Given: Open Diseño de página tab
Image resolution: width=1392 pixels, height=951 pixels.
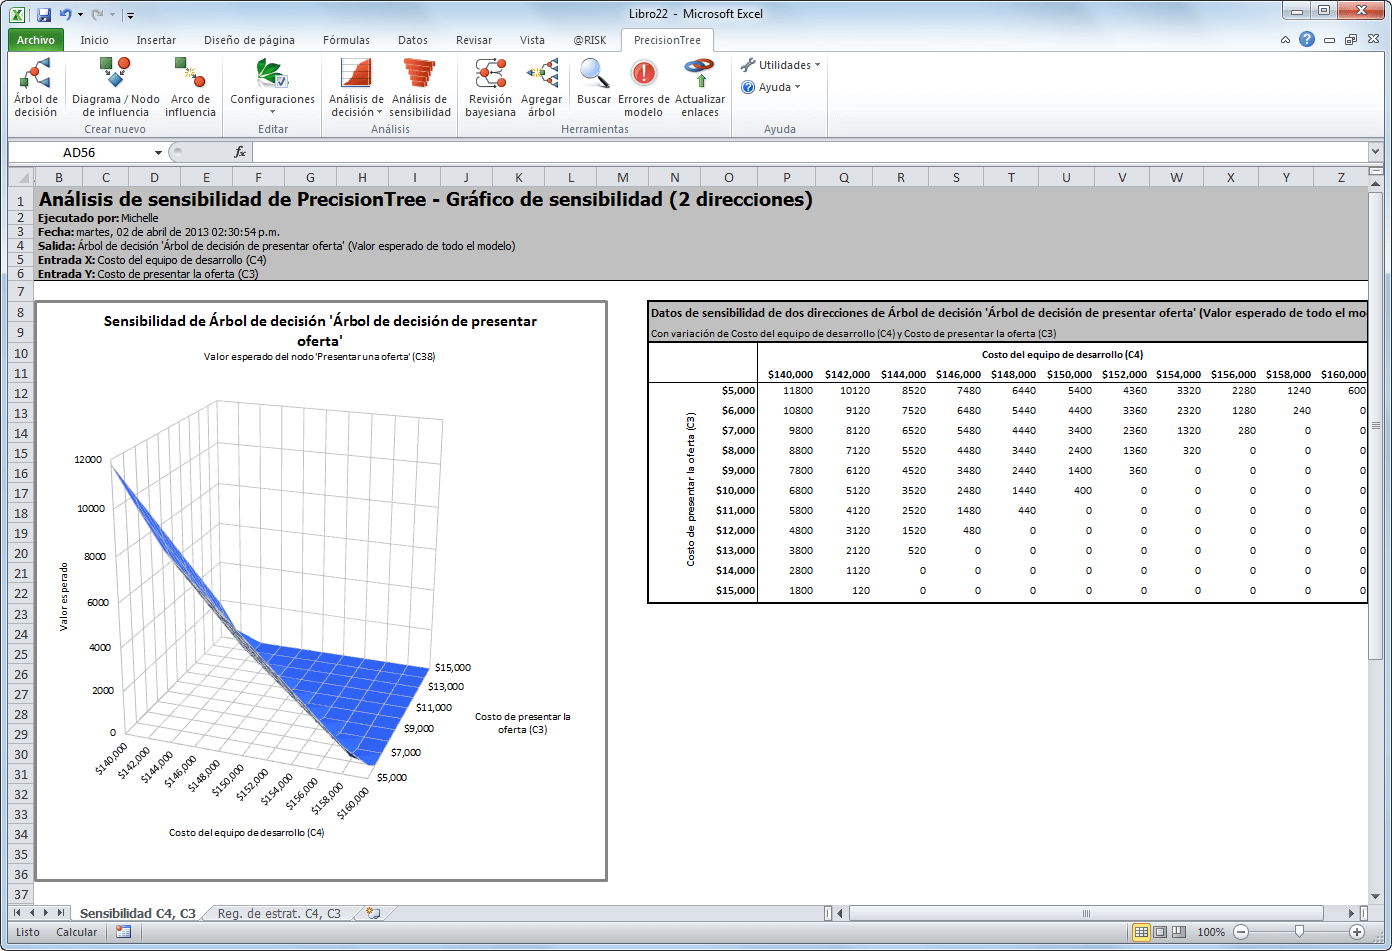Looking at the screenshot, I should (249, 40).
